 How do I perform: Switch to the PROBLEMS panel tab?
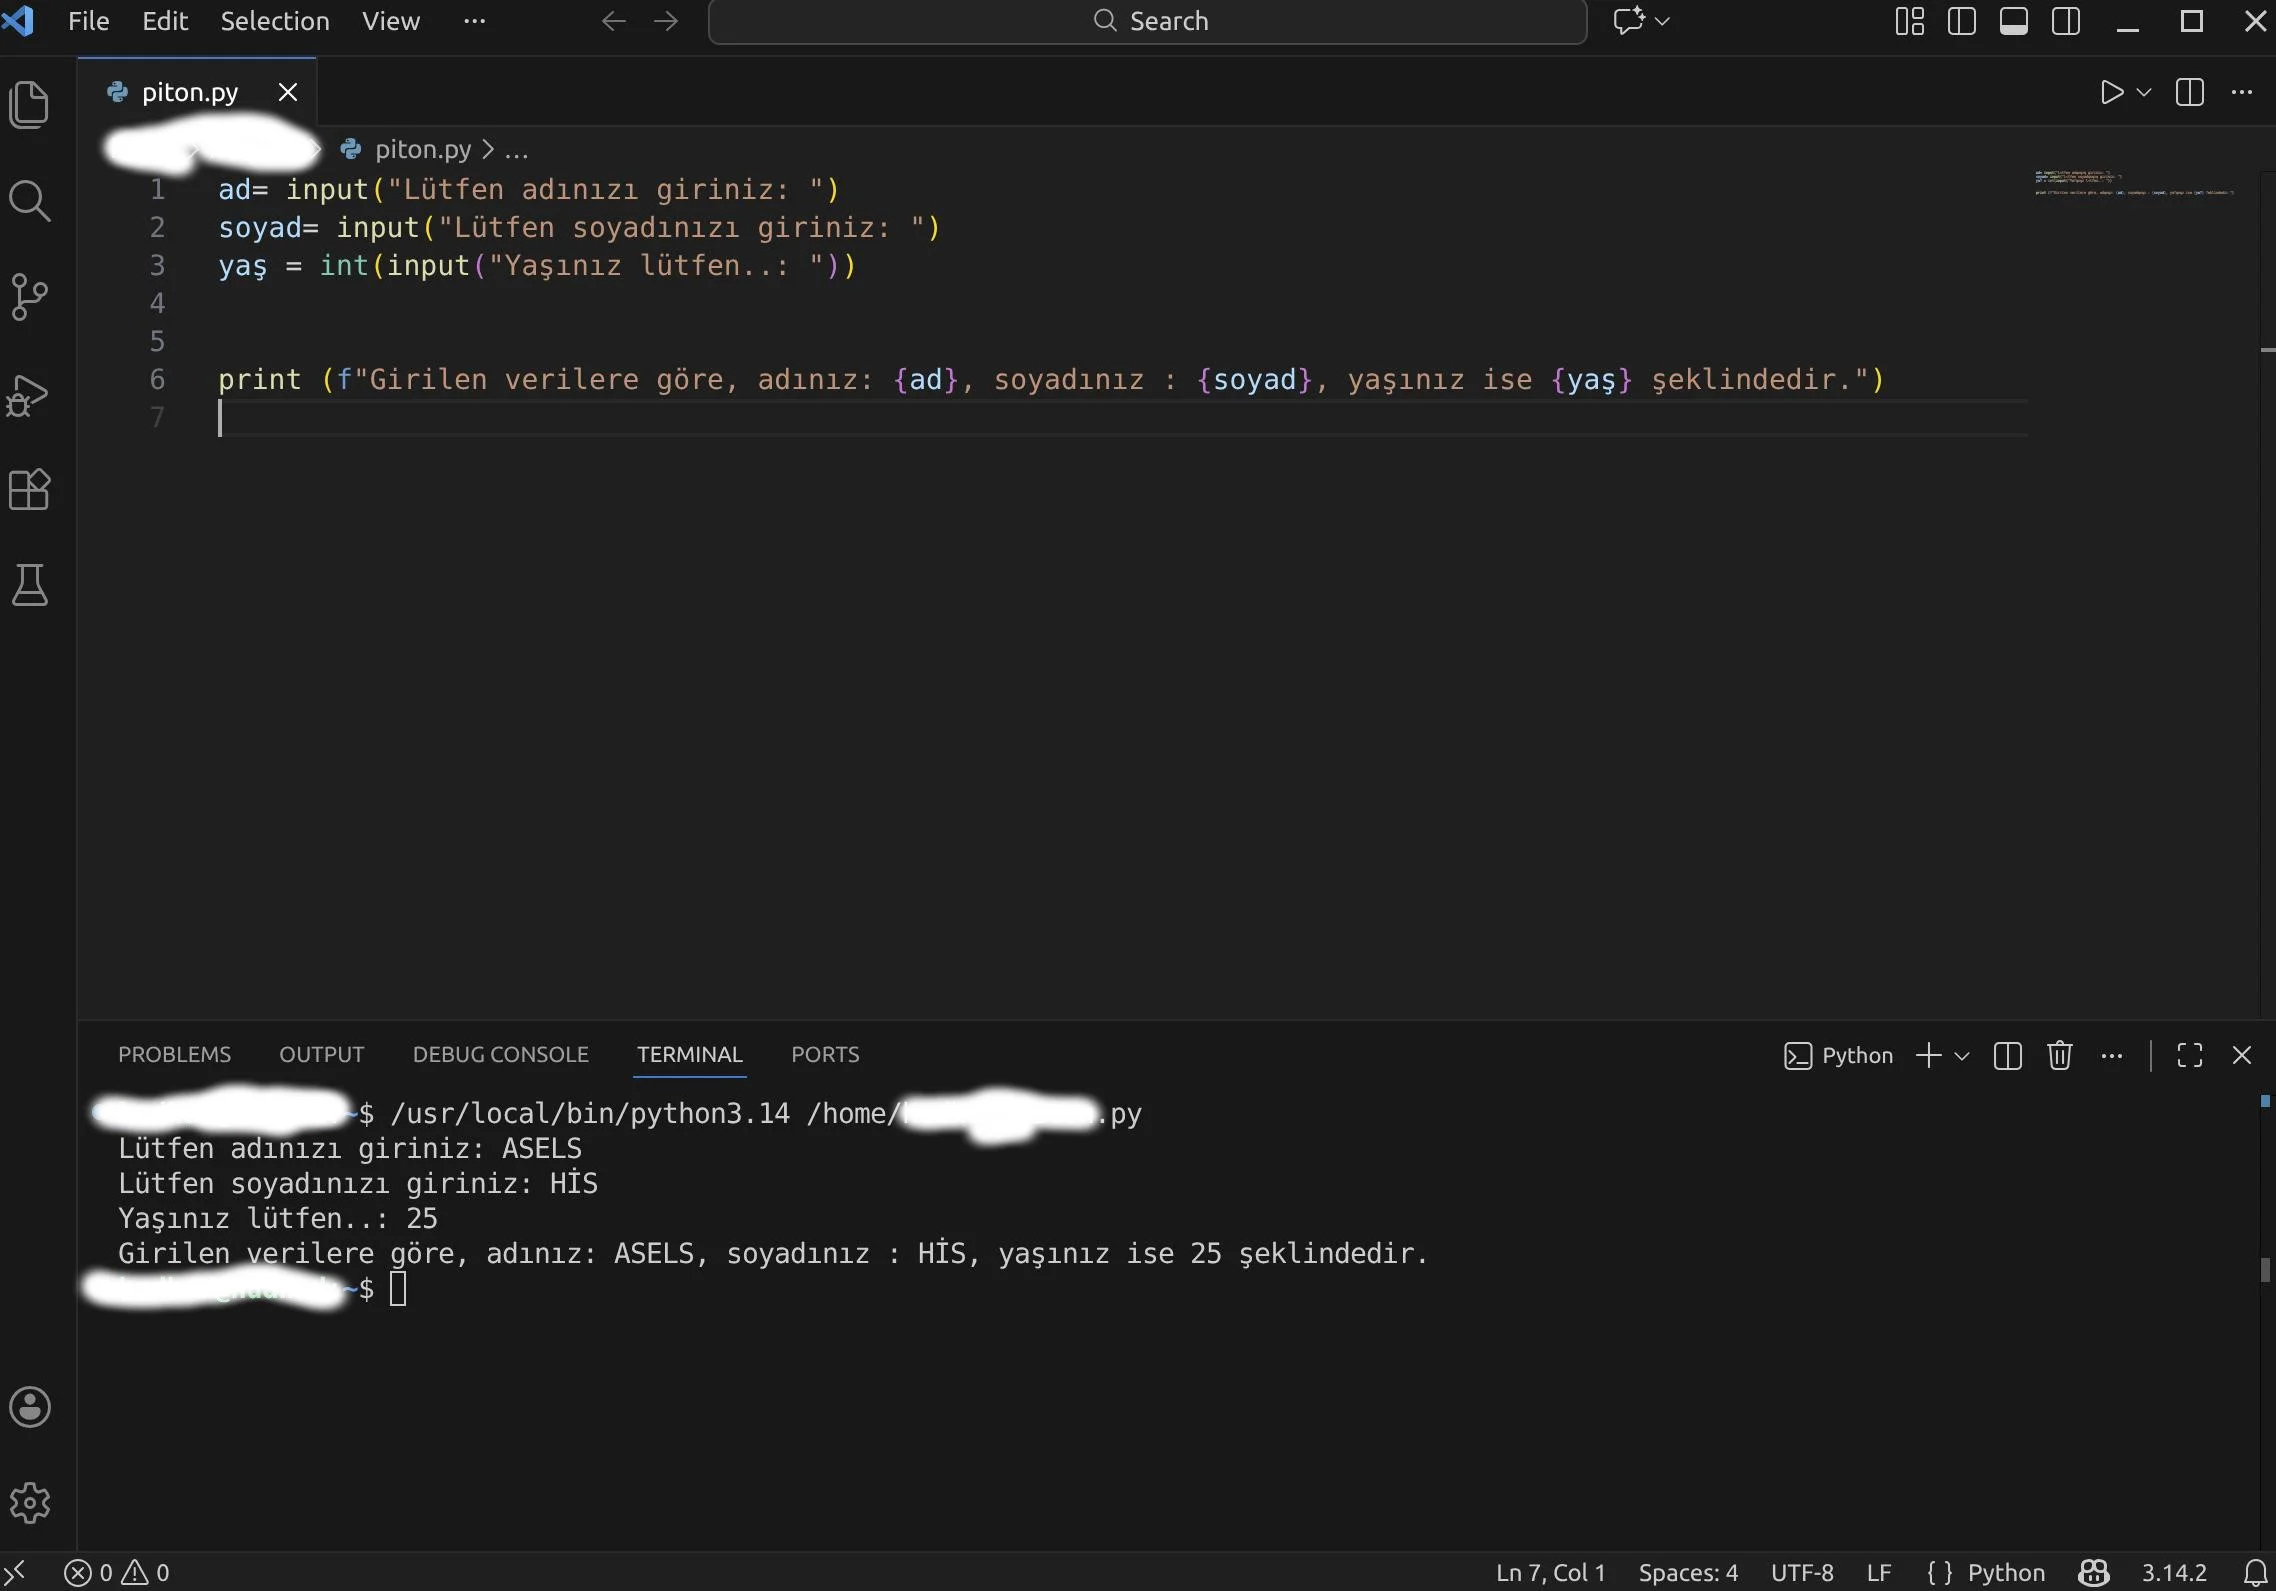[174, 1055]
